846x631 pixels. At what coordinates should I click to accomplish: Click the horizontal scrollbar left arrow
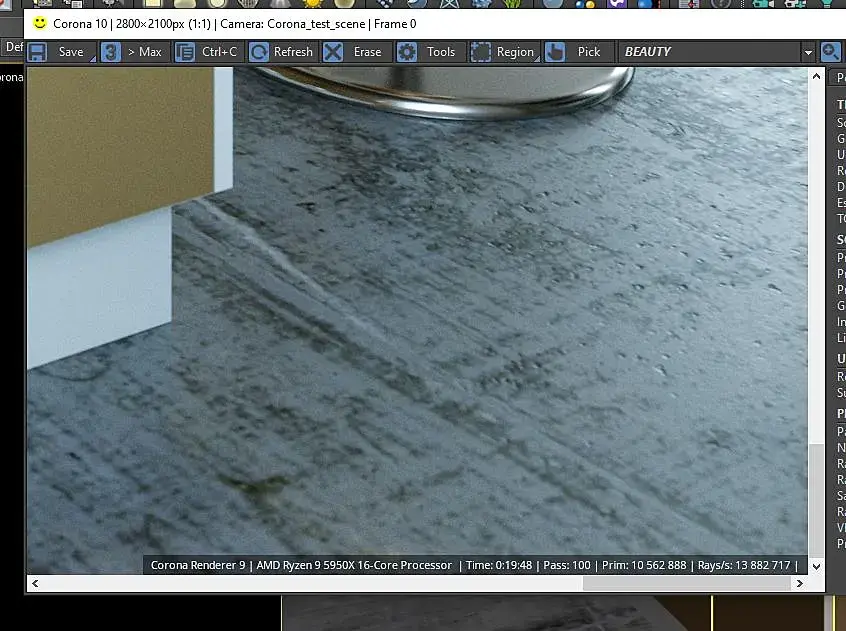(35, 583)
